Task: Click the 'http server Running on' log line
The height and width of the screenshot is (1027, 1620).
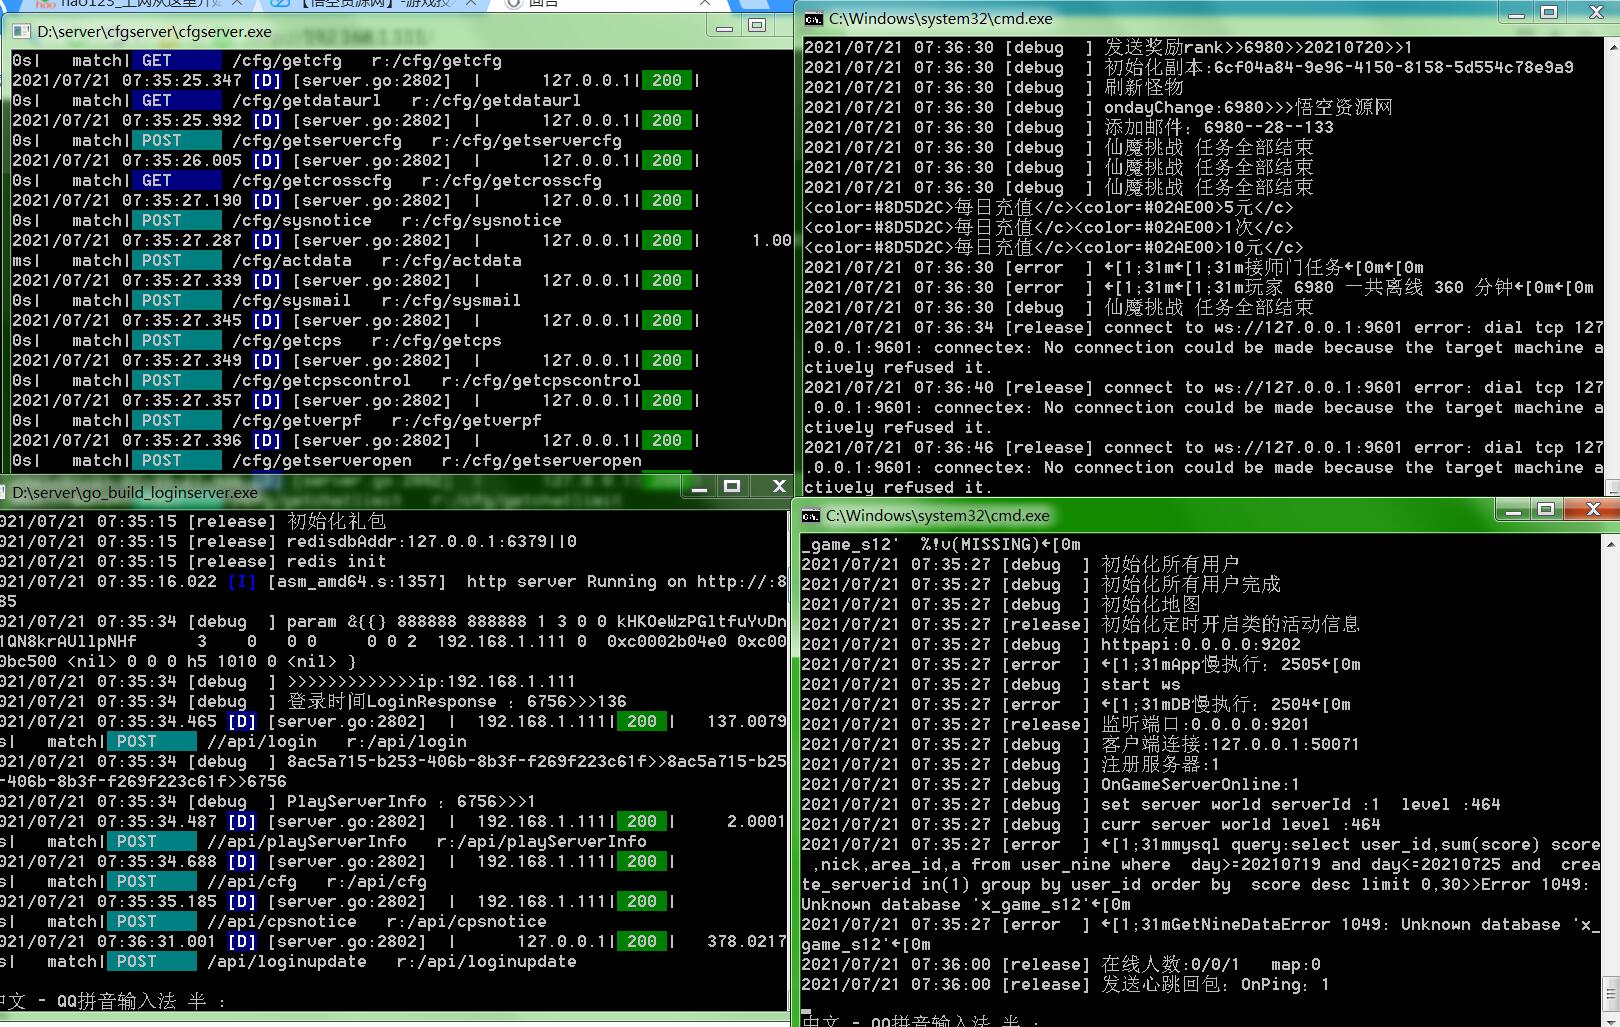Action: coord(393,592)
